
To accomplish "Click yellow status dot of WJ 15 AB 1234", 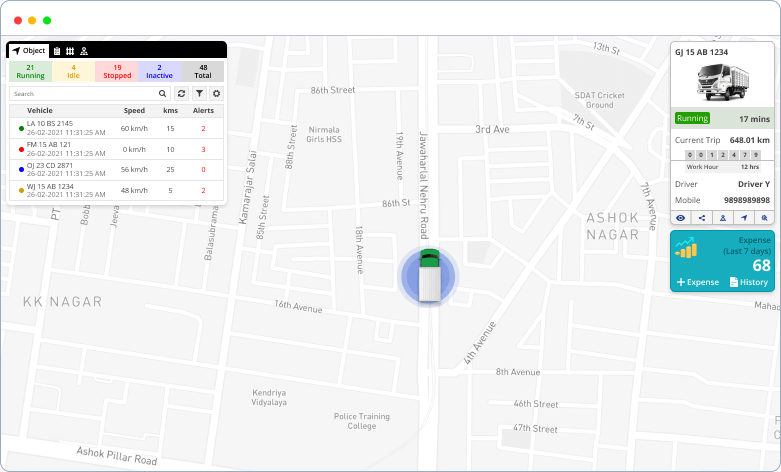I will (x=21, y=191).
